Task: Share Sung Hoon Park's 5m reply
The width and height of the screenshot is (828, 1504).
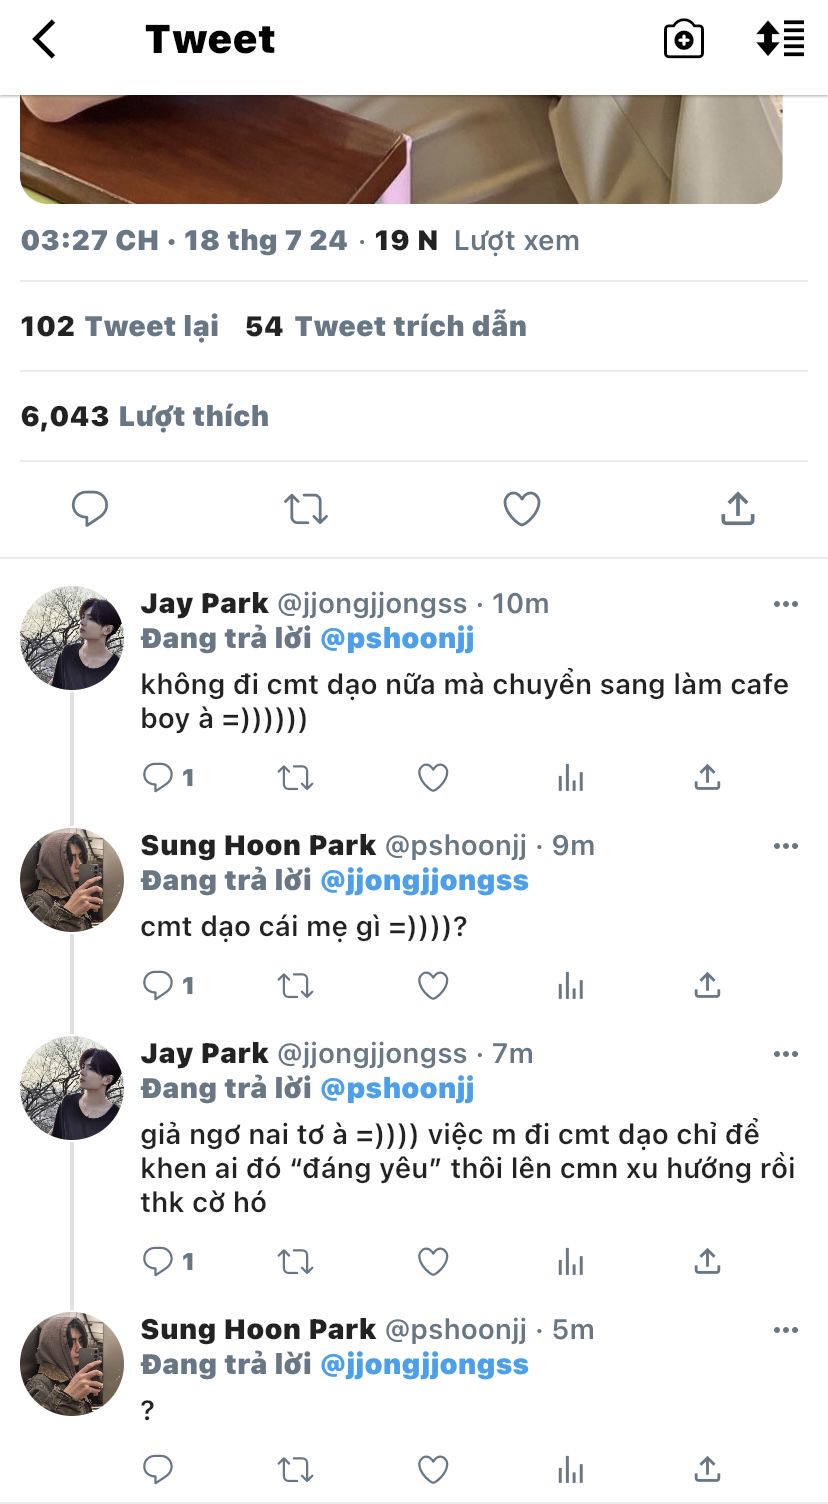Action: point(707,1469)
